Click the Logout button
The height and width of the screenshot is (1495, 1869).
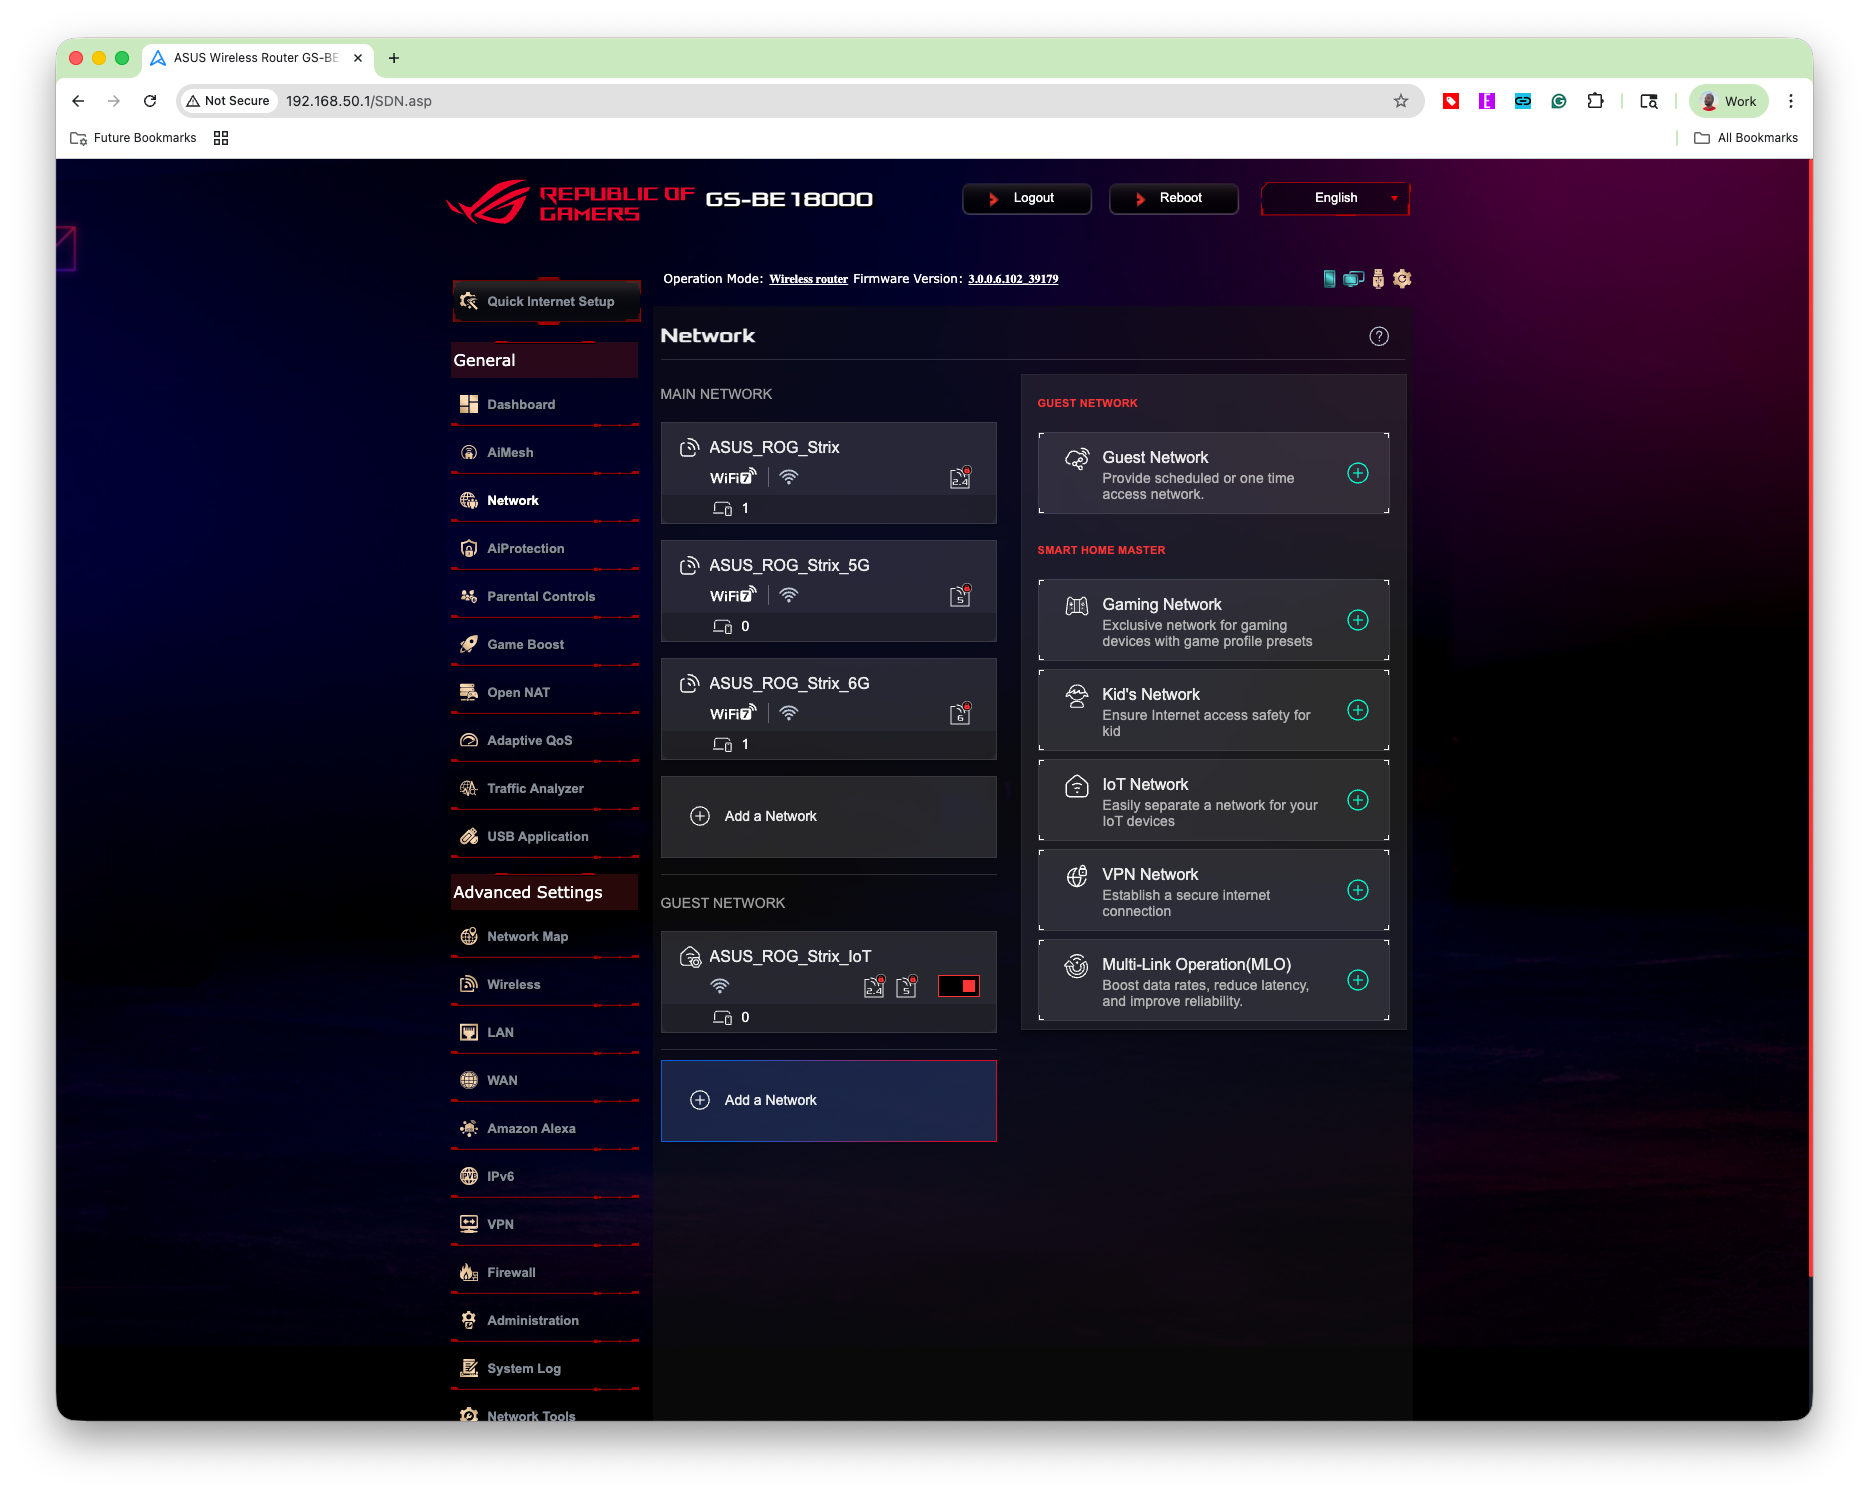click(1026, 198)
